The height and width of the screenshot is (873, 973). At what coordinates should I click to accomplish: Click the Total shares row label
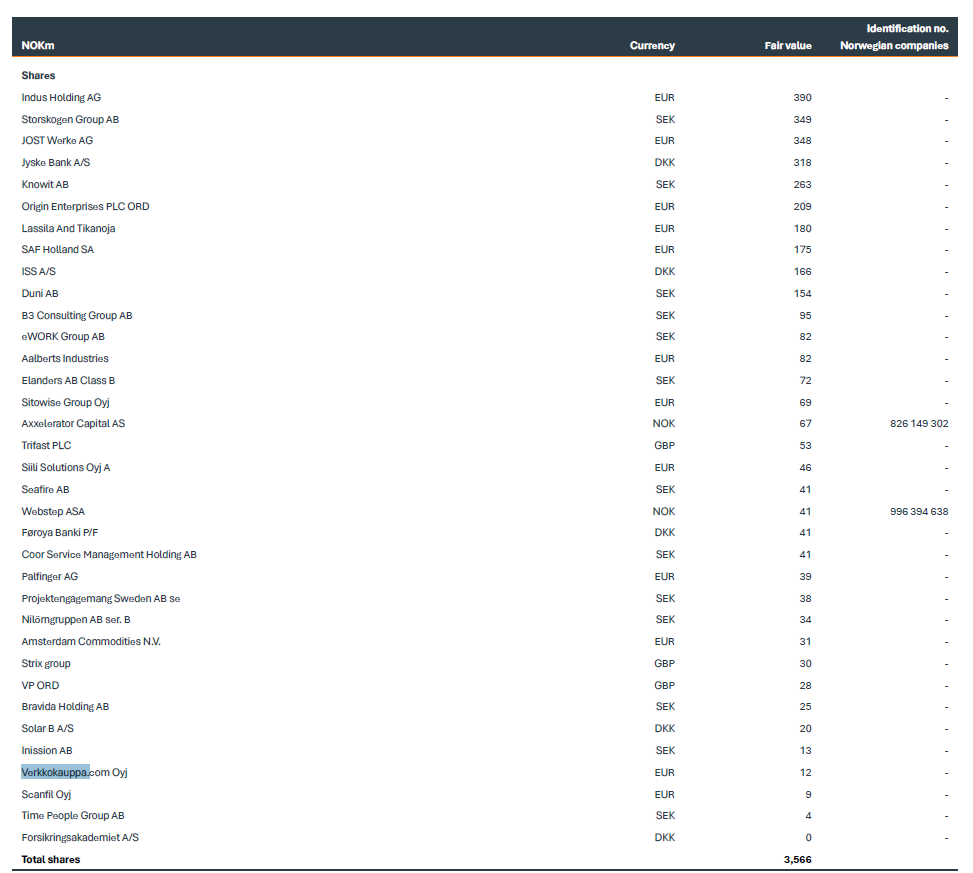(x=51, y=859)
